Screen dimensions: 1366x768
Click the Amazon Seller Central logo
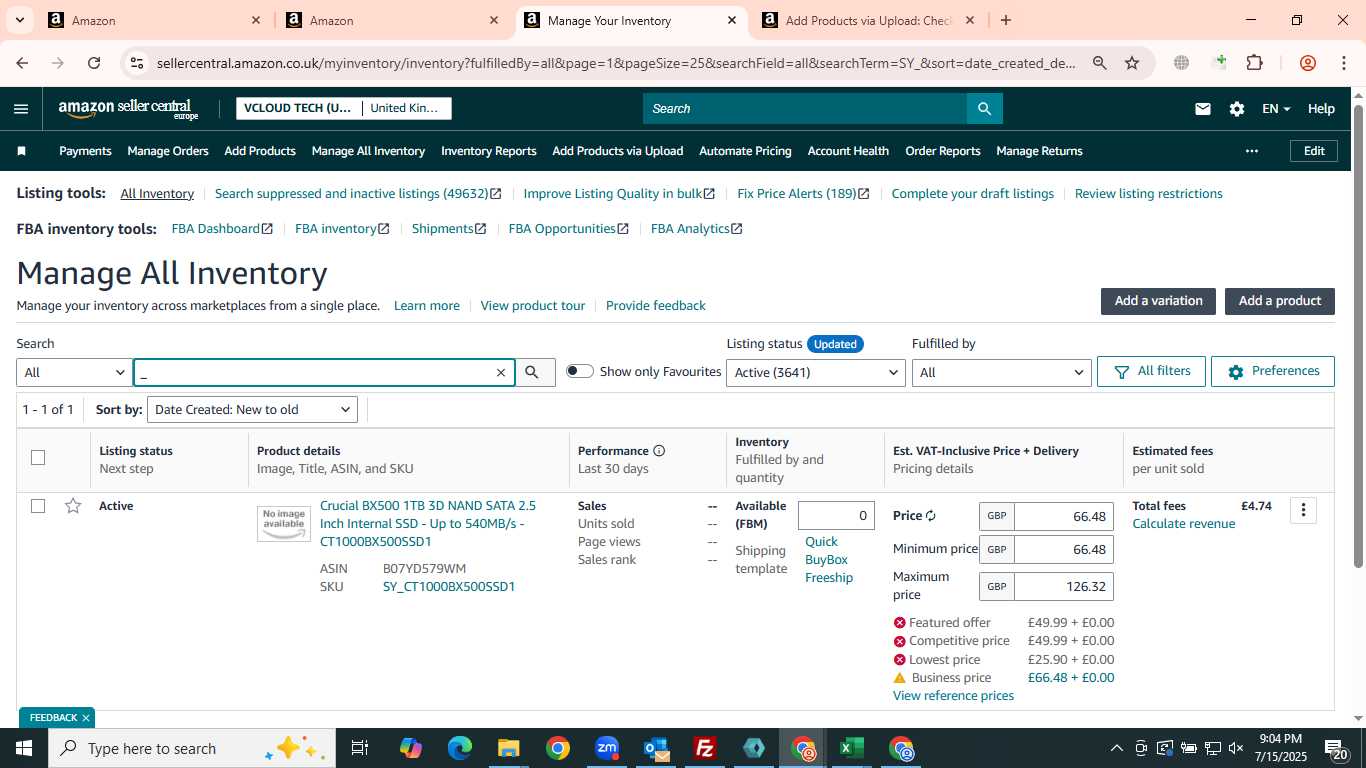(x=128, y=109)
